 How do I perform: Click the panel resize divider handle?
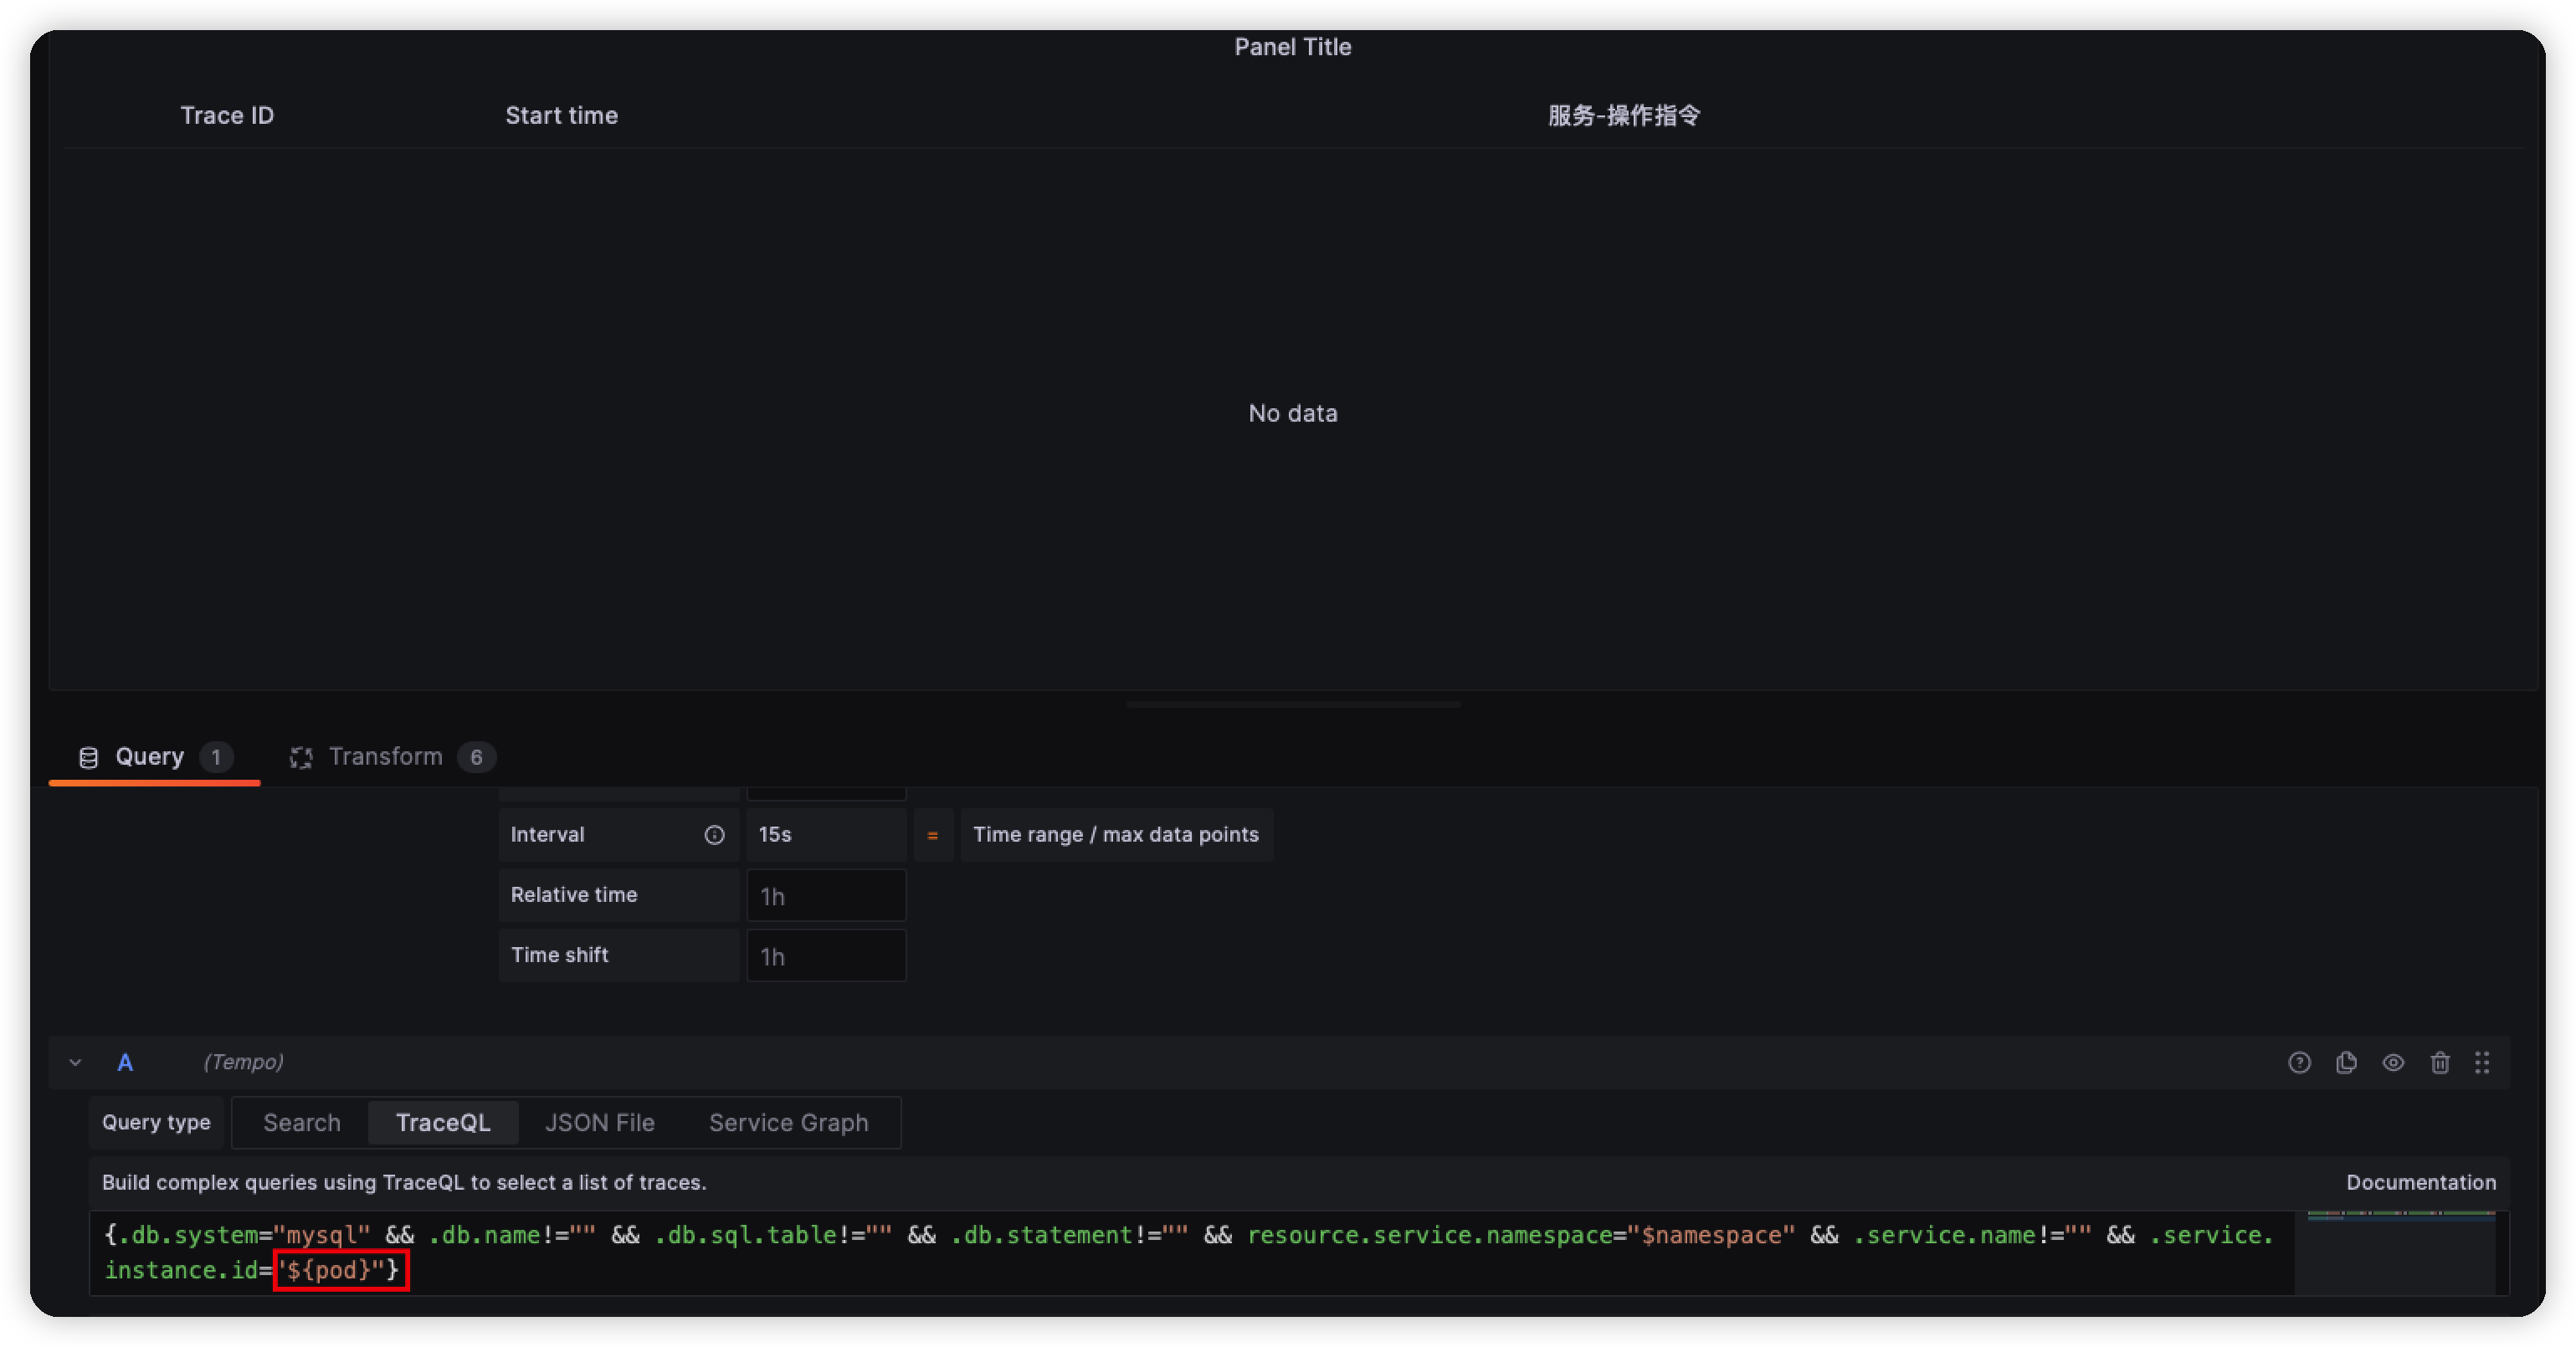coord(1292,704)
